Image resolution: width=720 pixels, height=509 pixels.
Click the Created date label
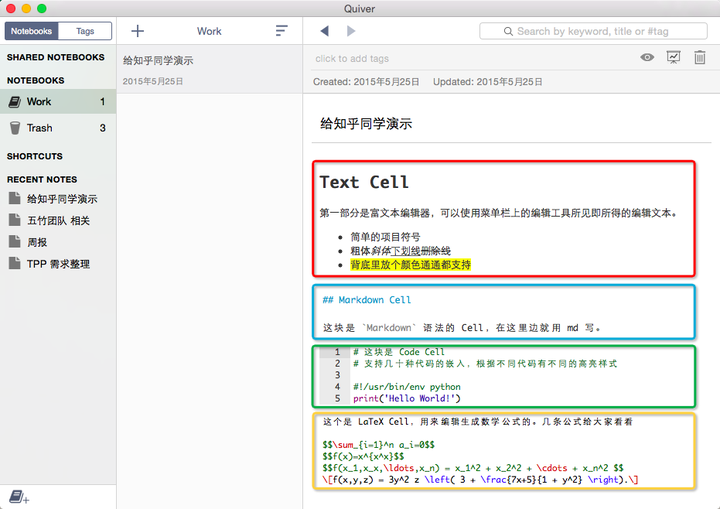[x=366, y=82]
